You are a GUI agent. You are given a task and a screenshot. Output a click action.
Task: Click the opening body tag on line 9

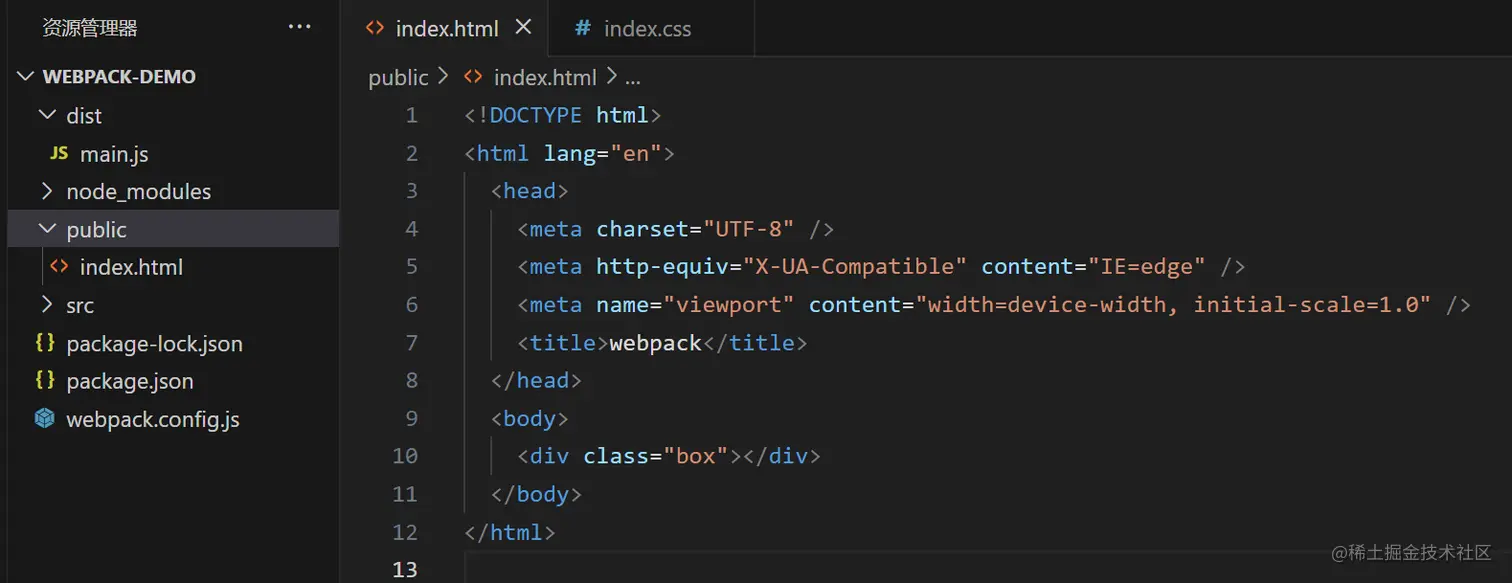point(530,419)
